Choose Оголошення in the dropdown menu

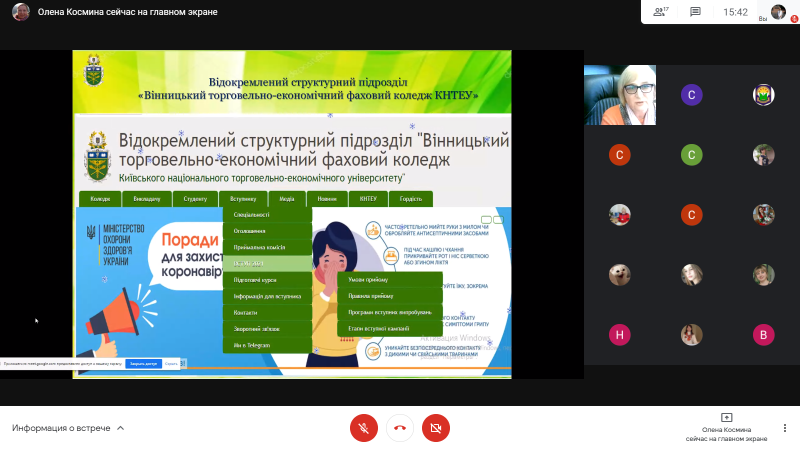[x=267, y=231]
